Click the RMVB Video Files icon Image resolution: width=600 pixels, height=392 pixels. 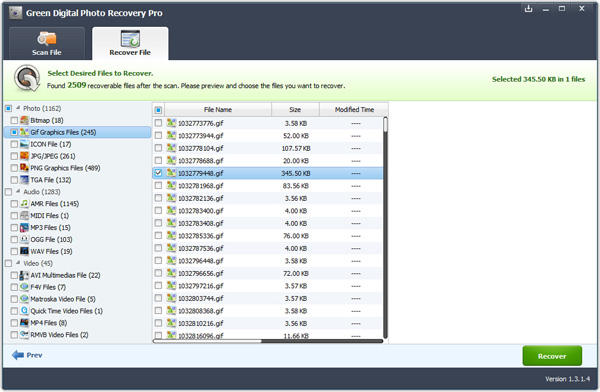point(24,334)
